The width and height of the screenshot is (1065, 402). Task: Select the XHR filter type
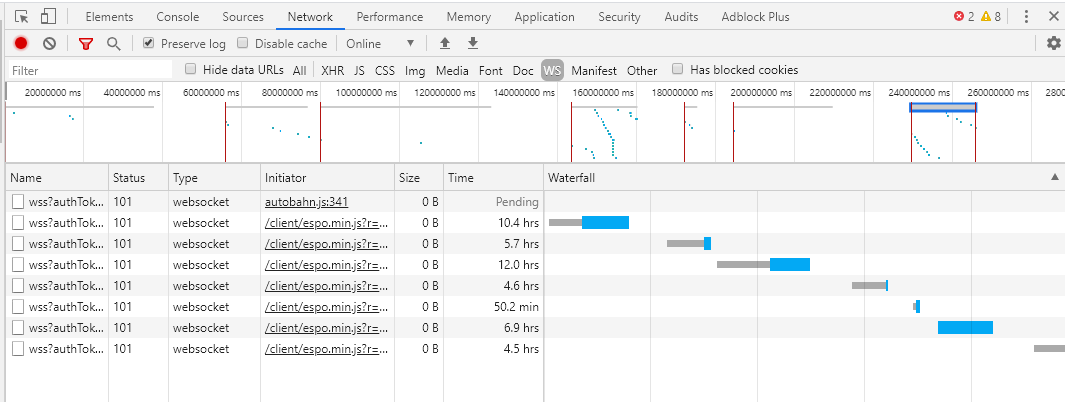pos(332,71)
